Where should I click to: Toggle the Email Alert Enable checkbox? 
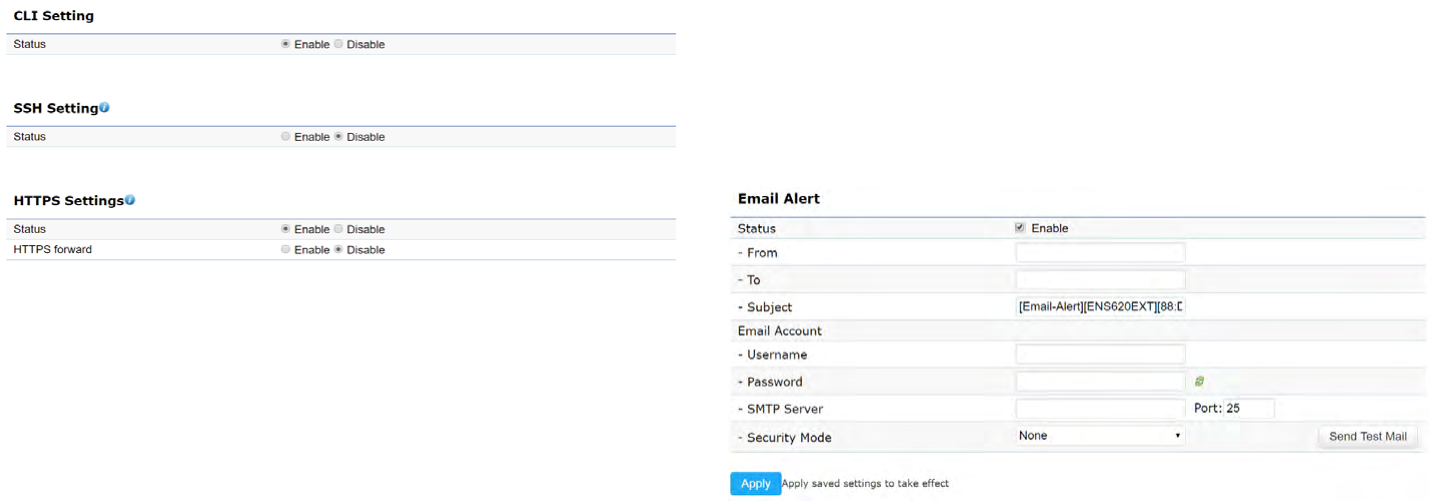point(1021,228)
